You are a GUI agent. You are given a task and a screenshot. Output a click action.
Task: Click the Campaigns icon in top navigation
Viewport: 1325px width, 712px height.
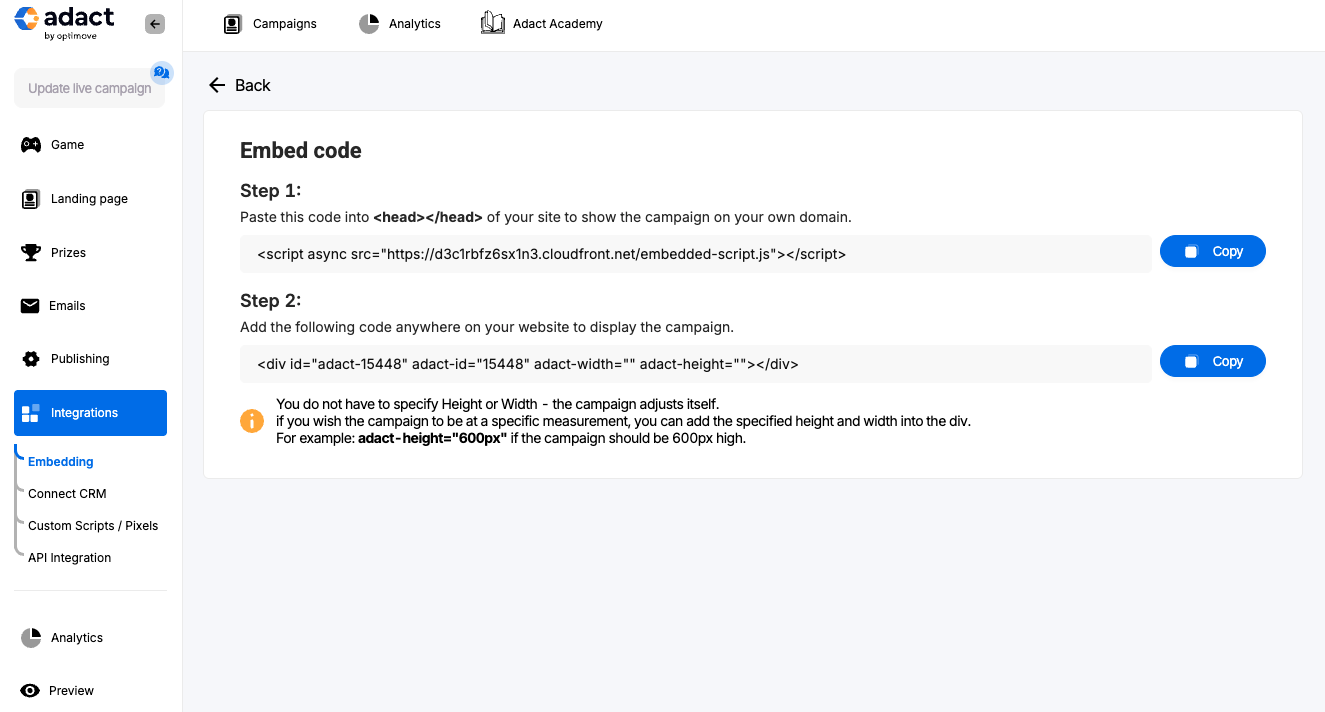(233, 24)
